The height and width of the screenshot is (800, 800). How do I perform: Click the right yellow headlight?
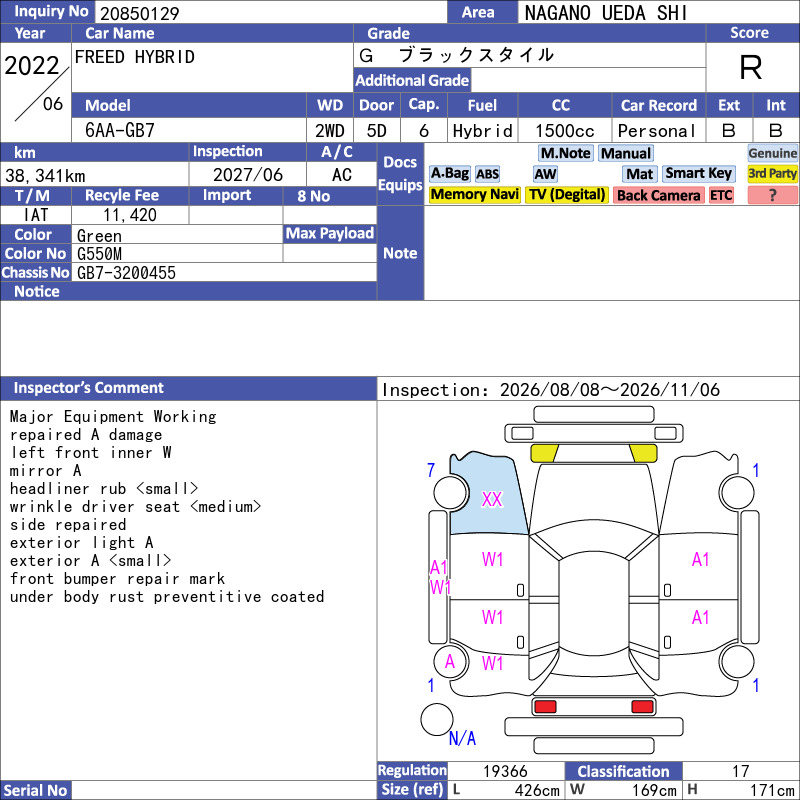point(644,453)
